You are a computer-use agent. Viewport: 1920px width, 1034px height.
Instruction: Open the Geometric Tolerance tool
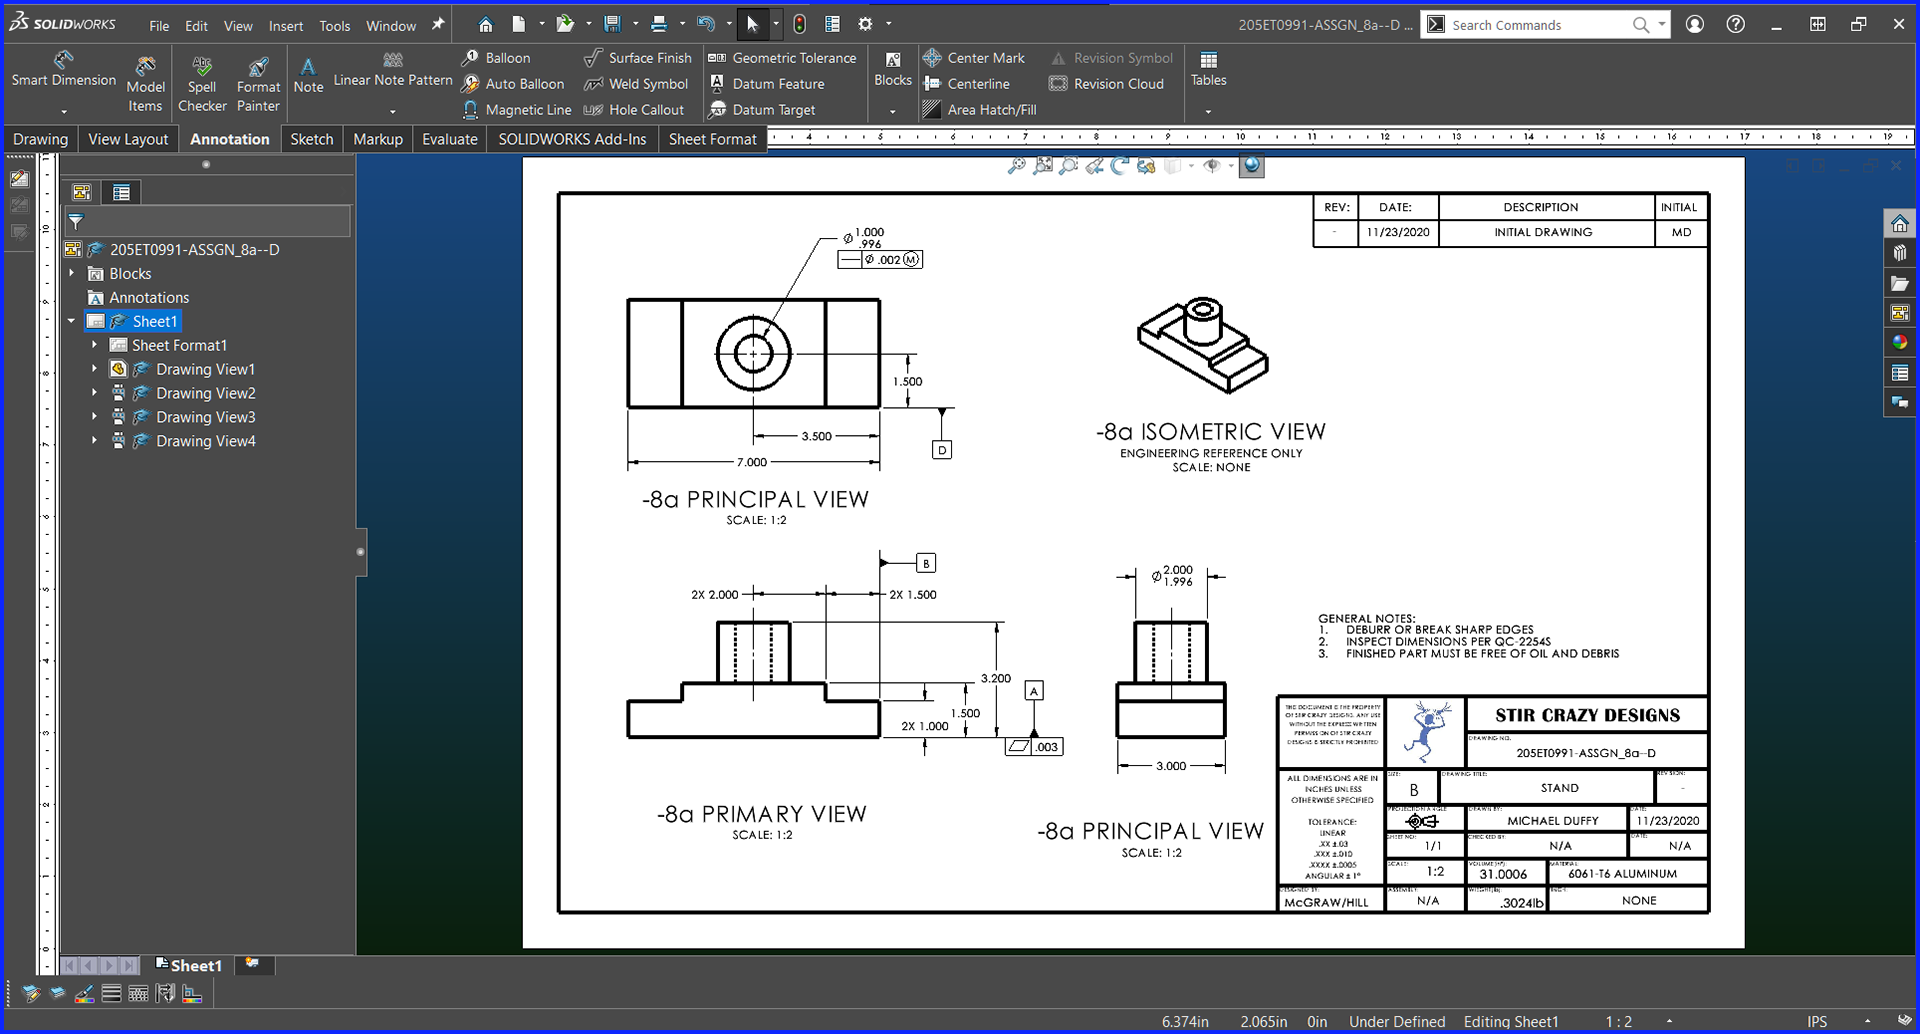[x=782, y=58]
